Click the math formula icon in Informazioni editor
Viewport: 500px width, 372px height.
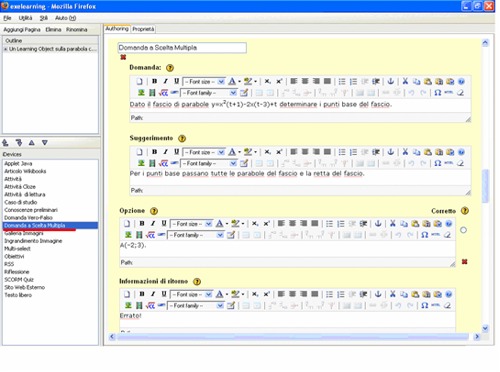tap(150, 305)
